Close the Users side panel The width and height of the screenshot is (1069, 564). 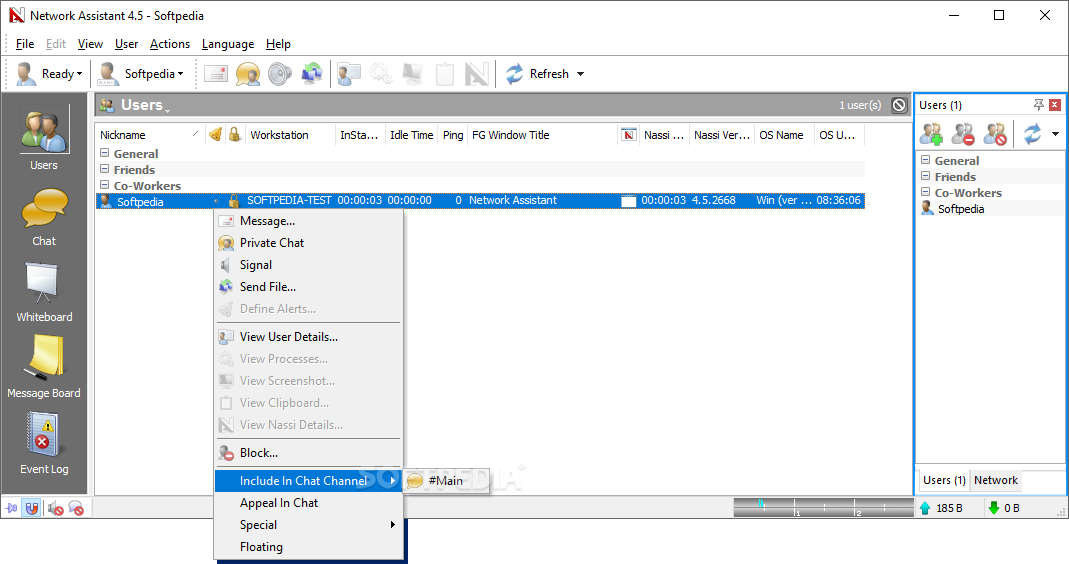click(x=1055, y=104)
